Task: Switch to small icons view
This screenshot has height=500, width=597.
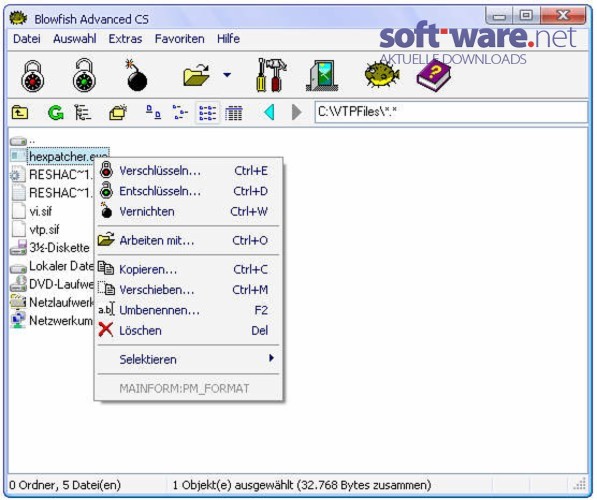Action: (180, 112)
